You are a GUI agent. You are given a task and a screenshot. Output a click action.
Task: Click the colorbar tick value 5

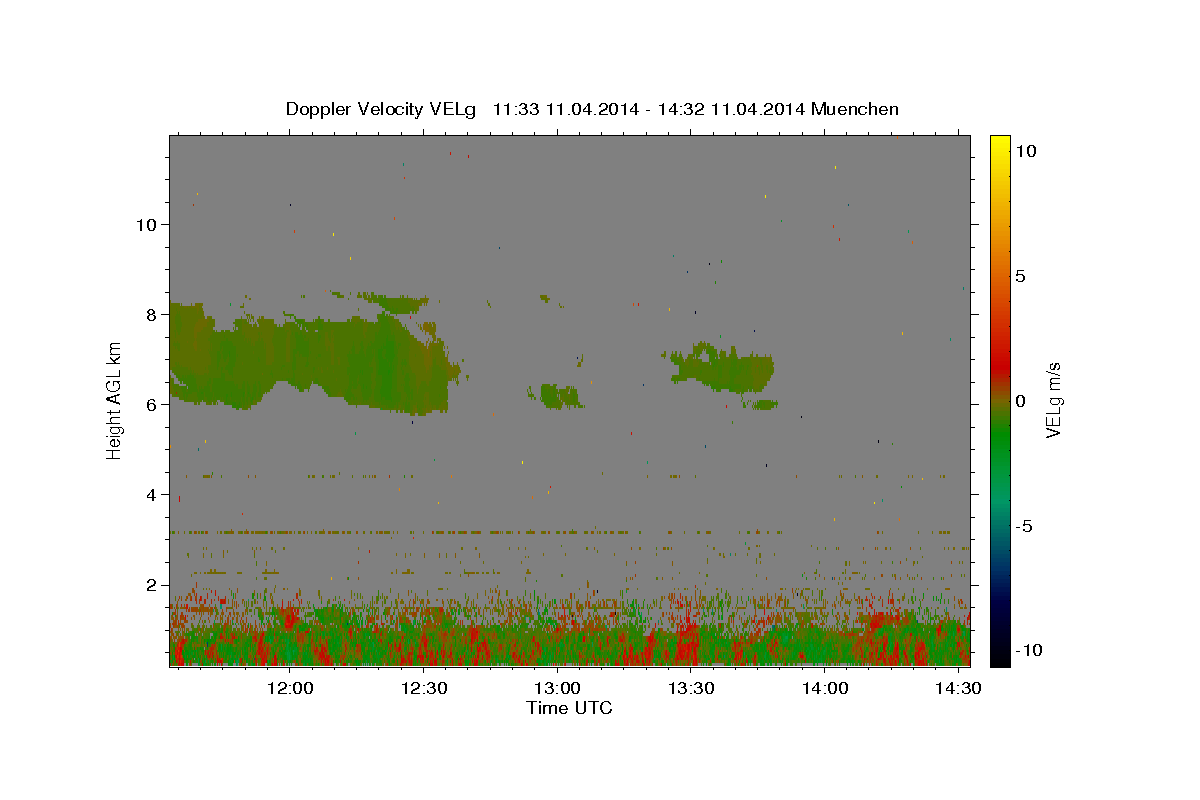pos(1021,276)
